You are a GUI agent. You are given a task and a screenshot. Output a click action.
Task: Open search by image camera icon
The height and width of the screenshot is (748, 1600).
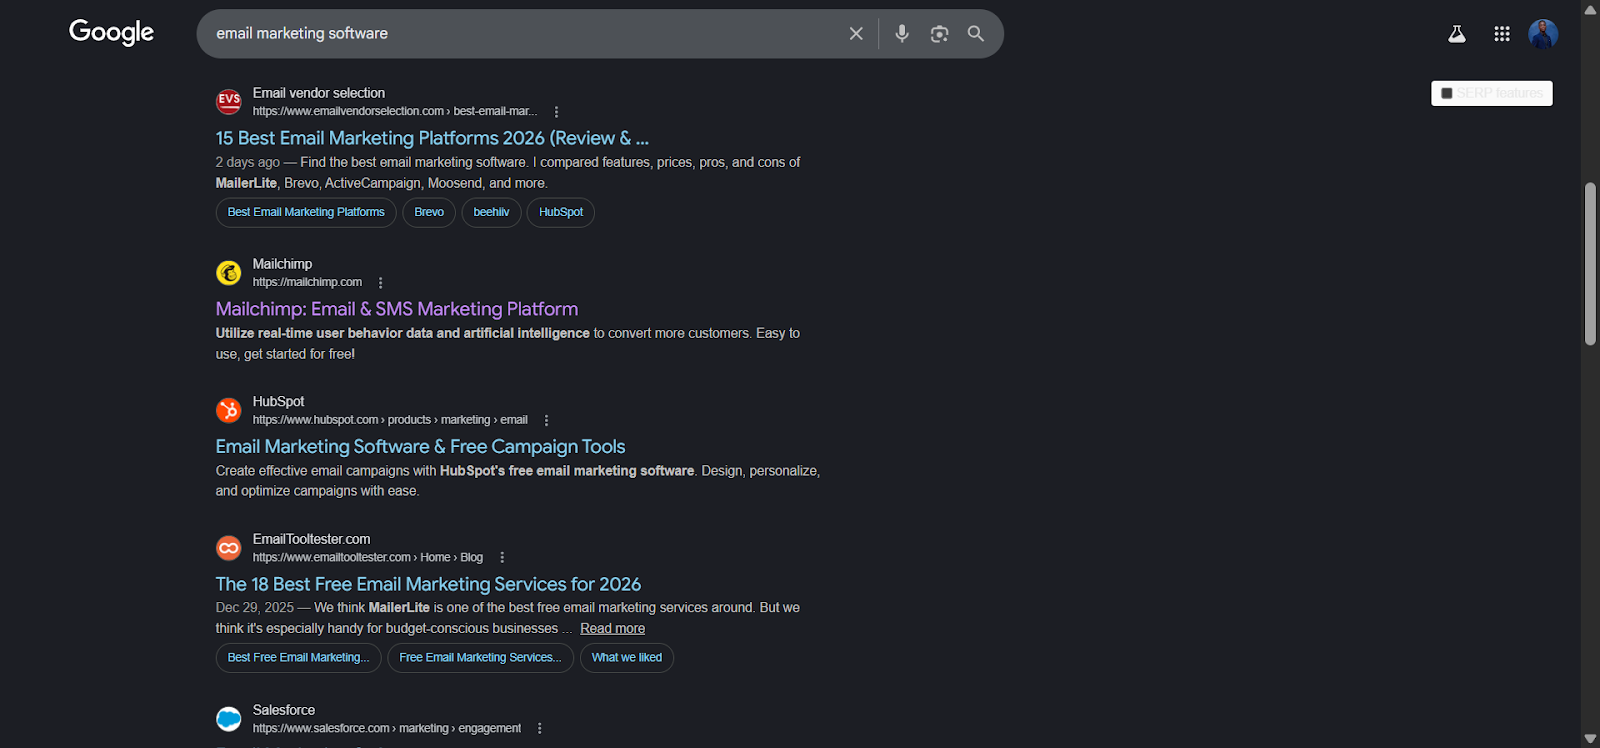939,34
